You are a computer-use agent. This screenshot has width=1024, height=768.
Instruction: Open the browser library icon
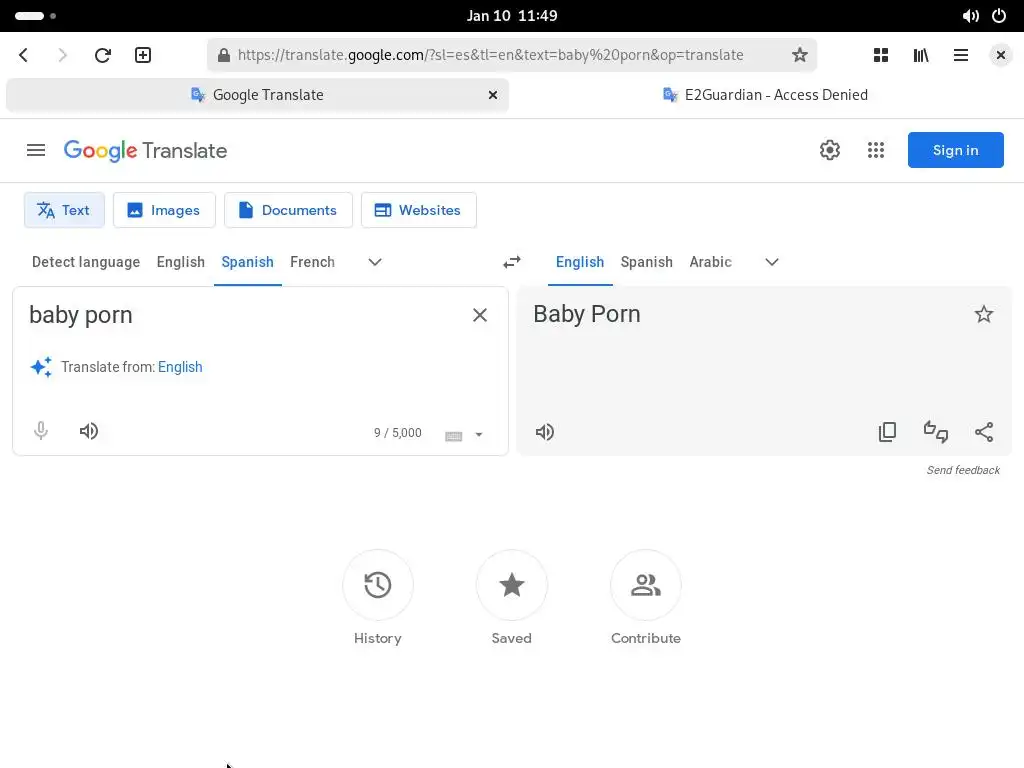921,55
